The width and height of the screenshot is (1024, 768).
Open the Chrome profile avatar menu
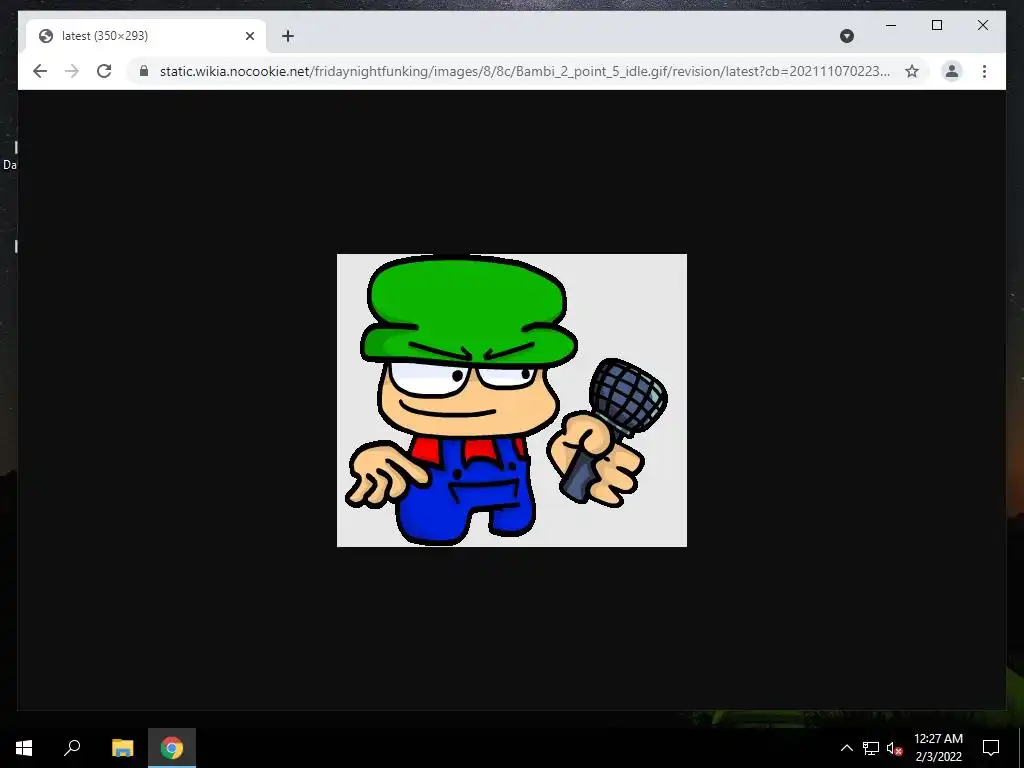(x=952, y=71)
